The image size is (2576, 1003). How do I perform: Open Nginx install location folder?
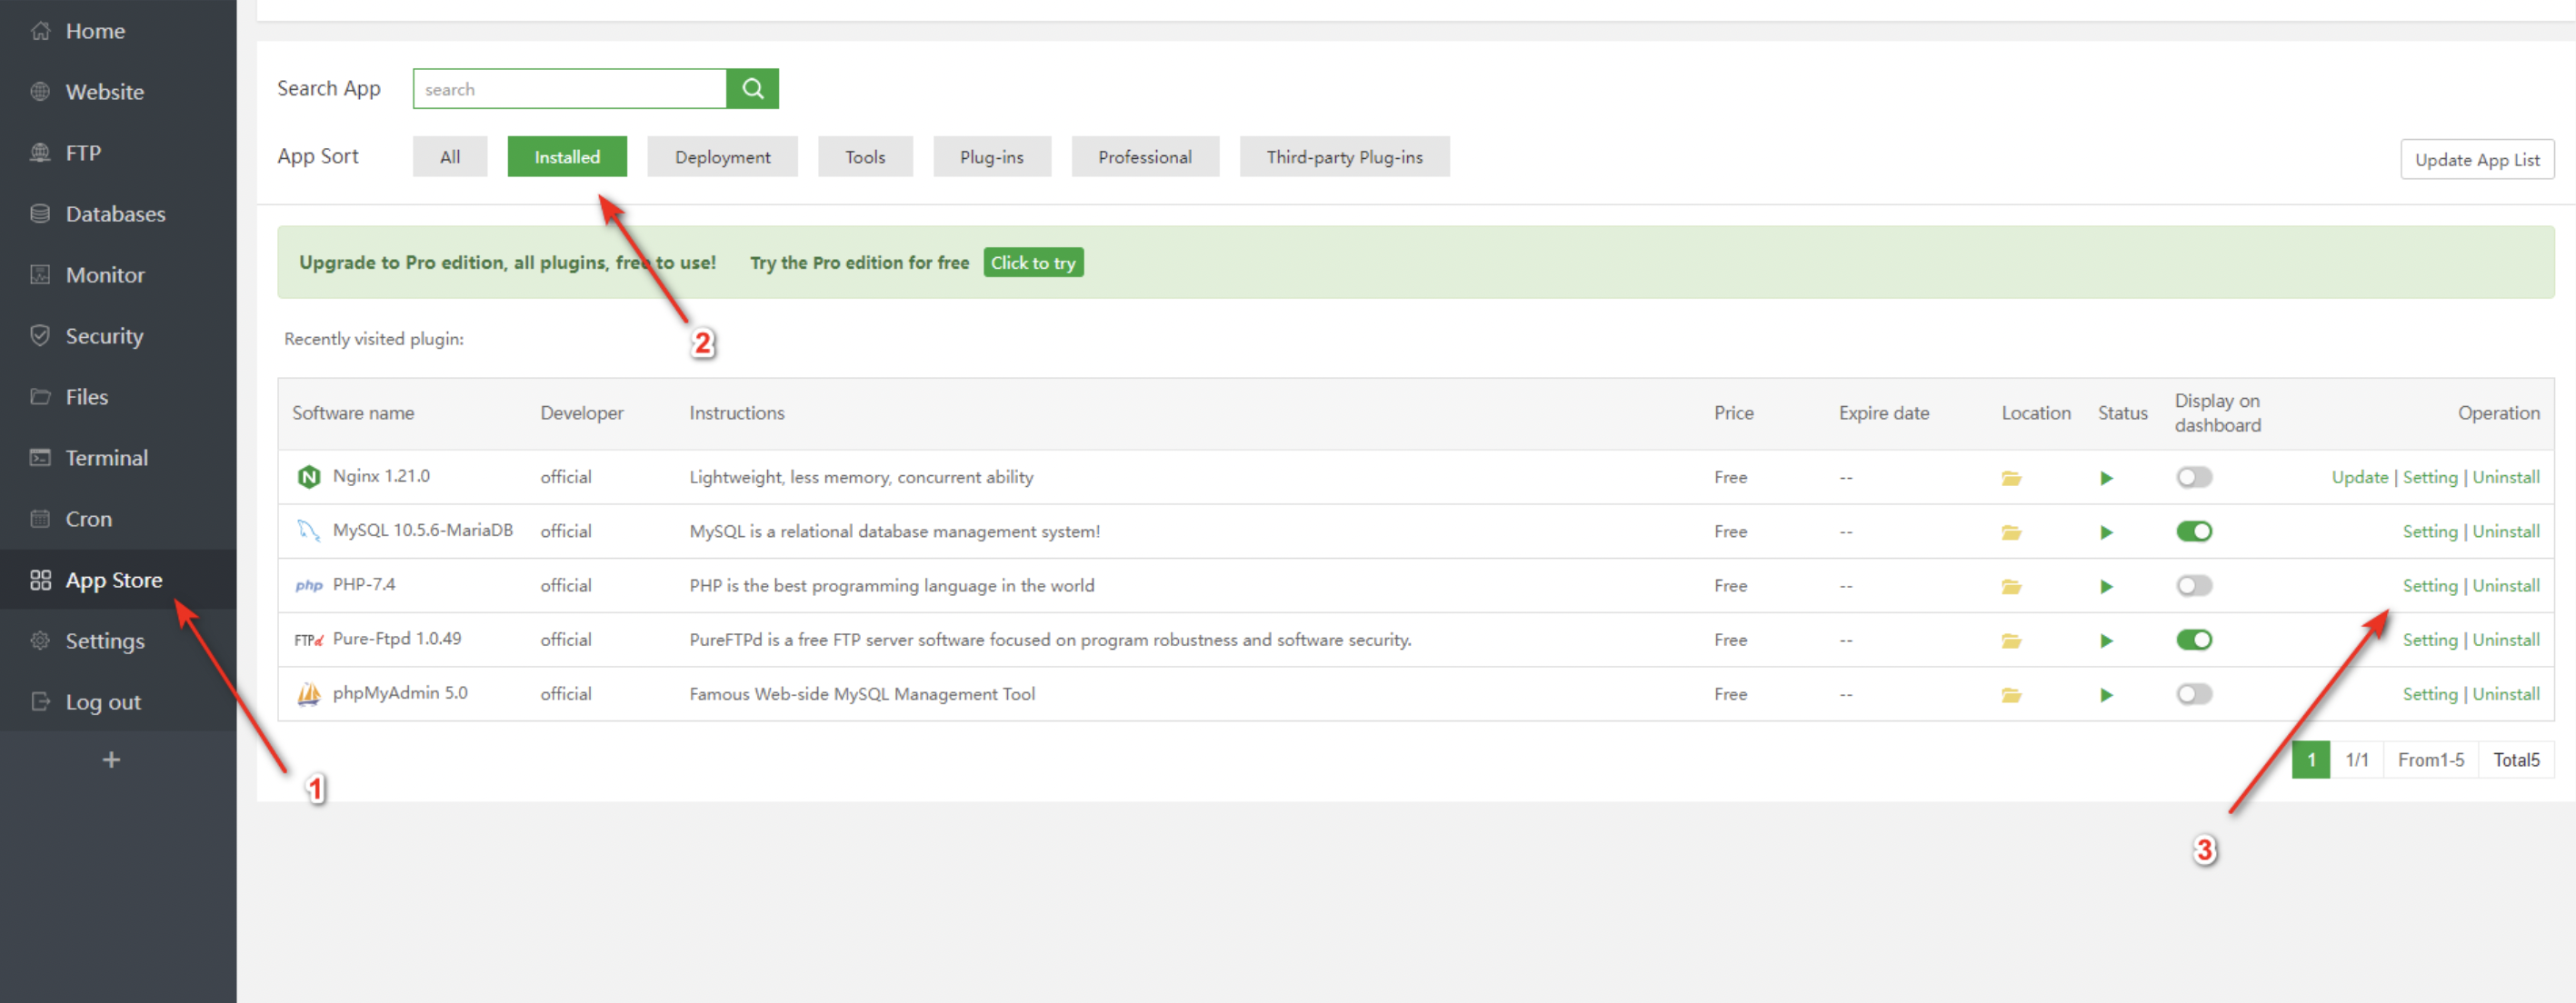(x=2011, y=478)
